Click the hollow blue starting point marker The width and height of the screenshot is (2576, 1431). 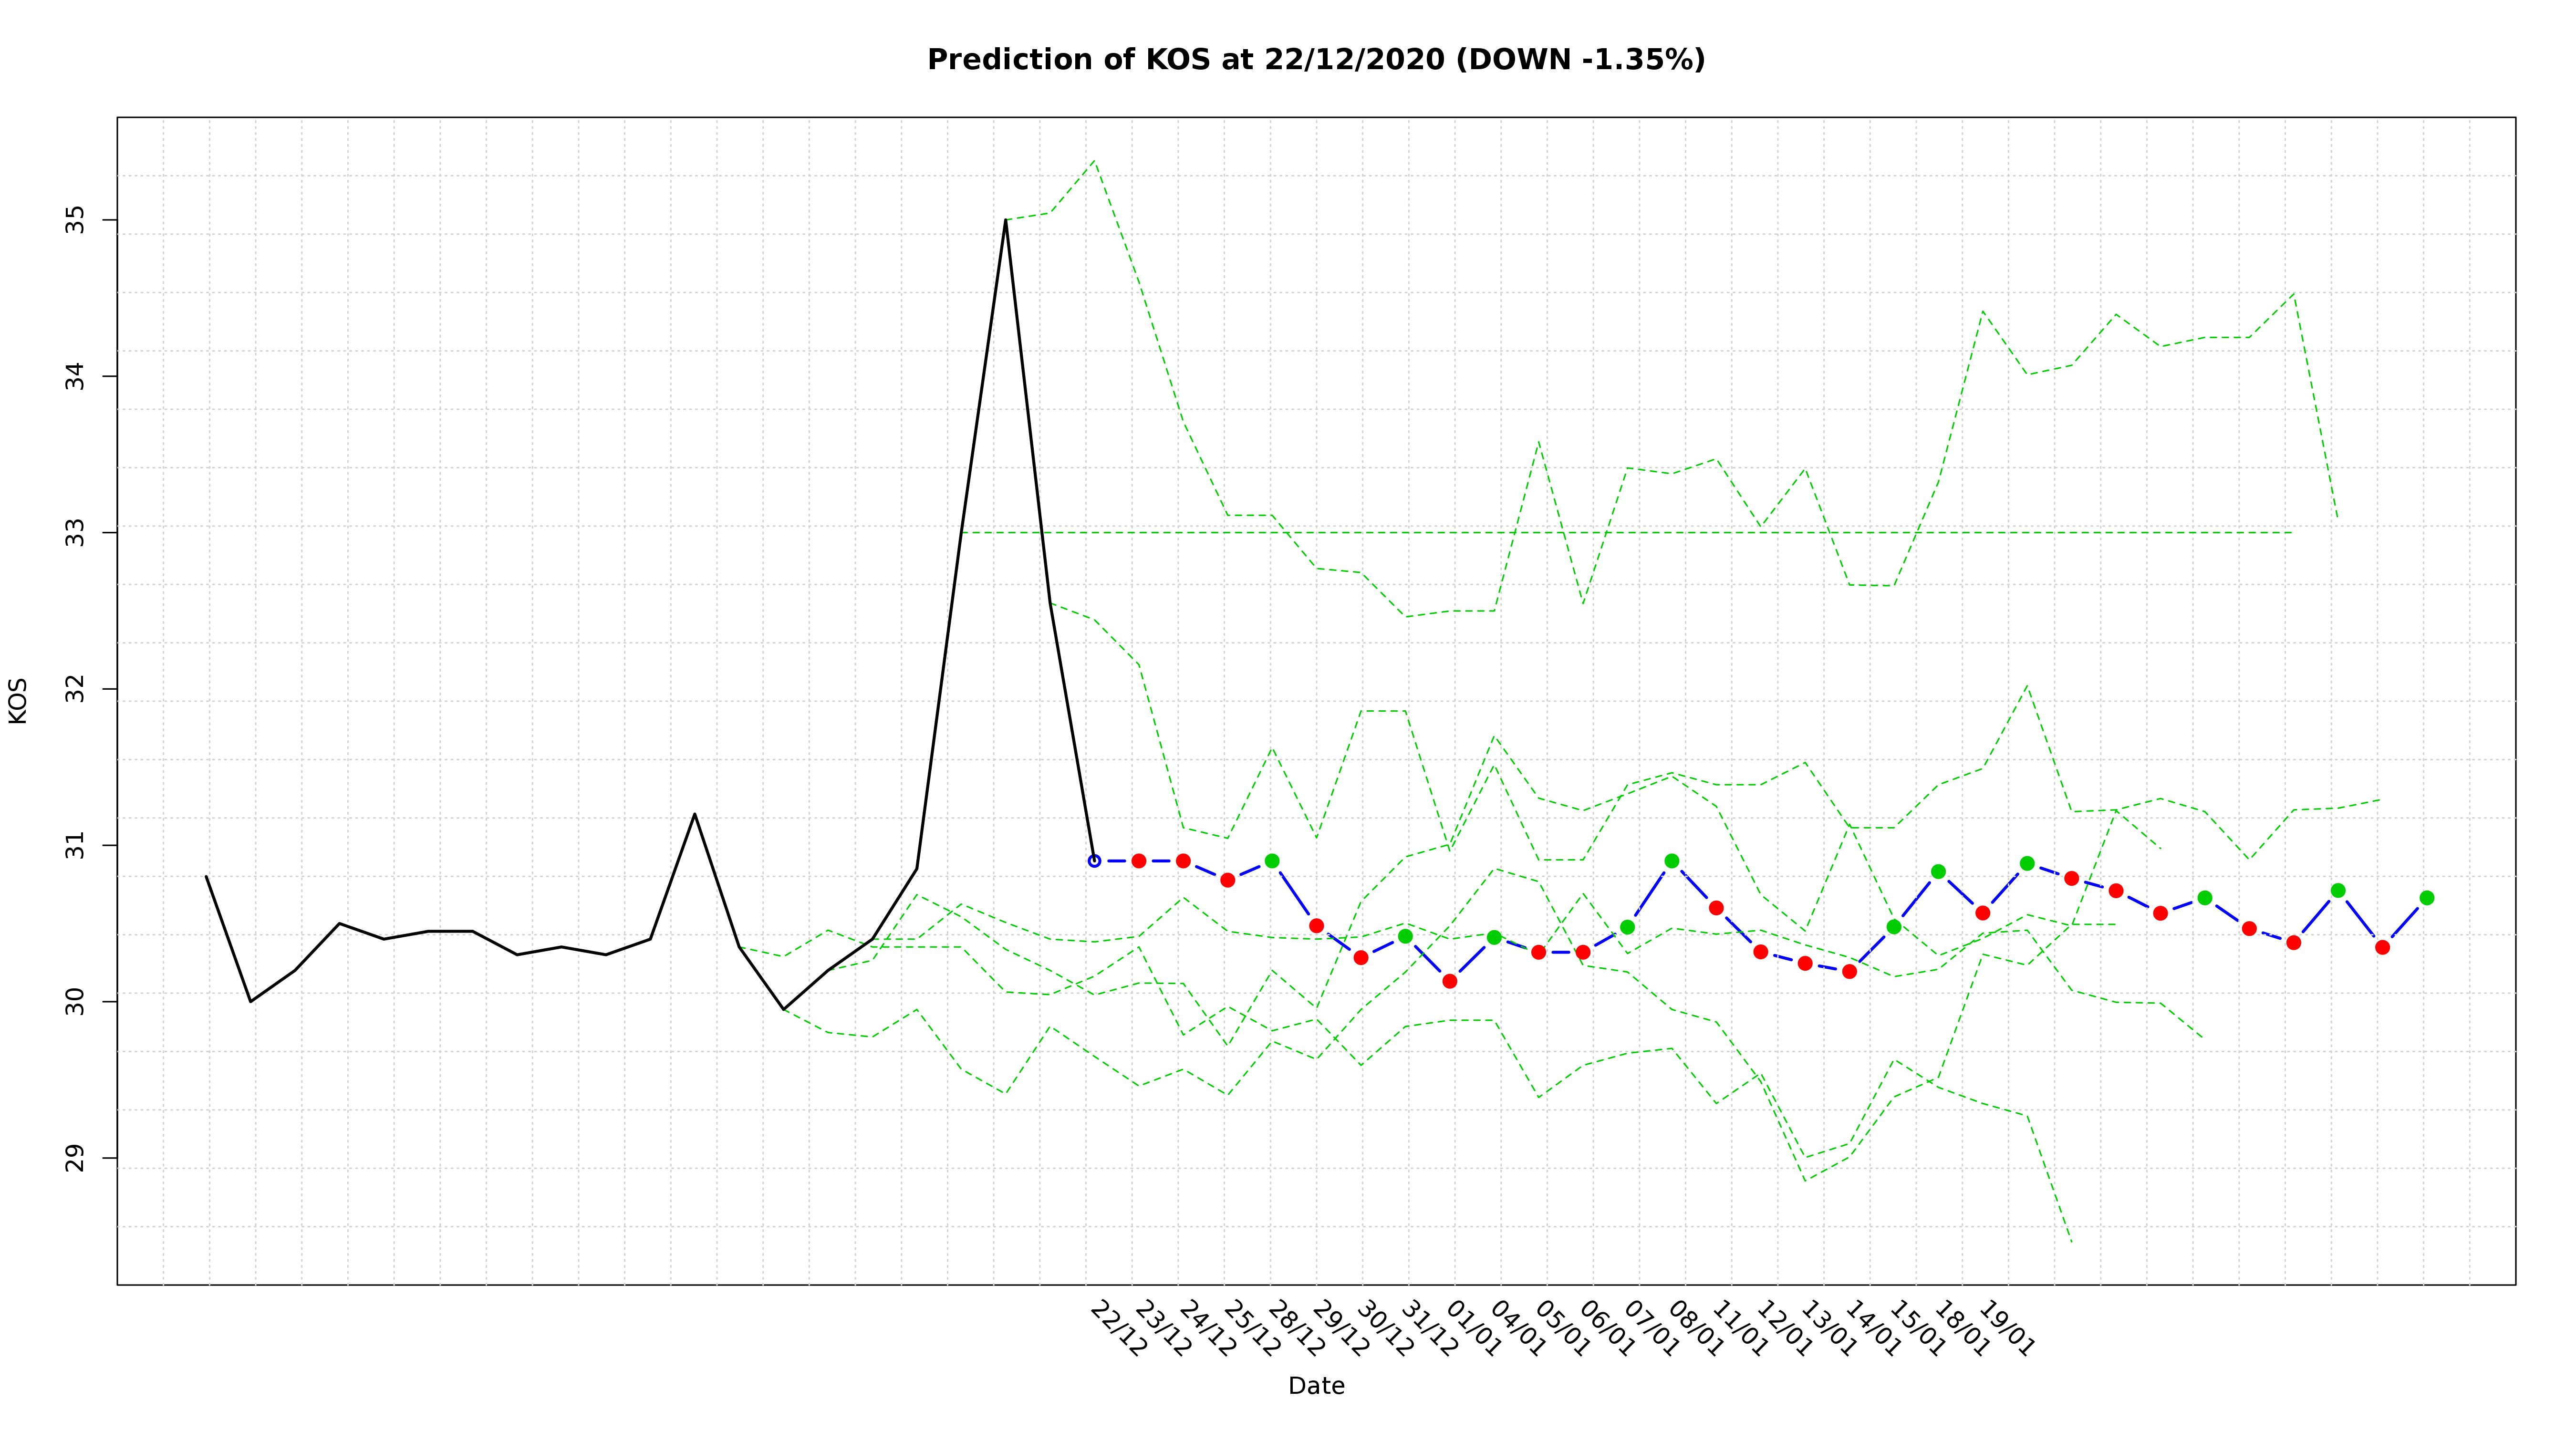pos(1094,861)
